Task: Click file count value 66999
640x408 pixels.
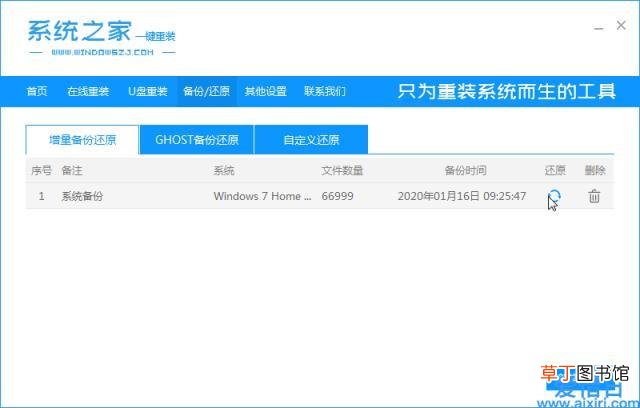Action: 337,196
